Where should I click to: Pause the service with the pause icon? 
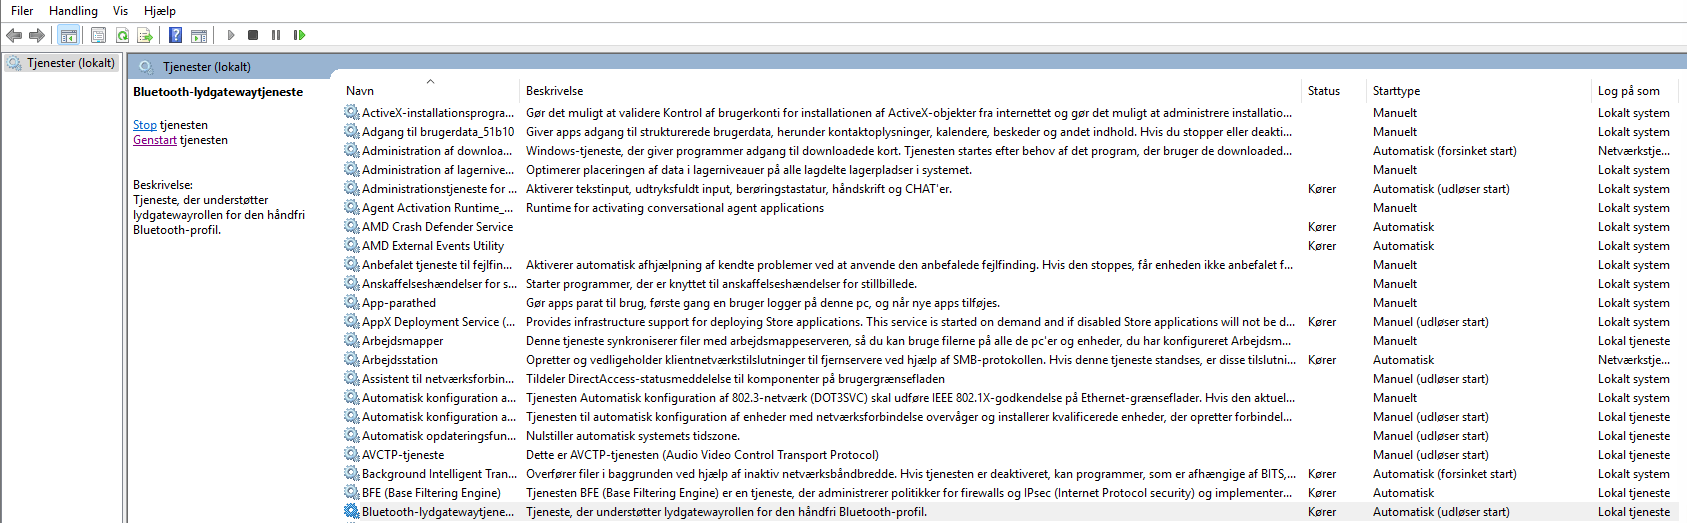(276, 35)
